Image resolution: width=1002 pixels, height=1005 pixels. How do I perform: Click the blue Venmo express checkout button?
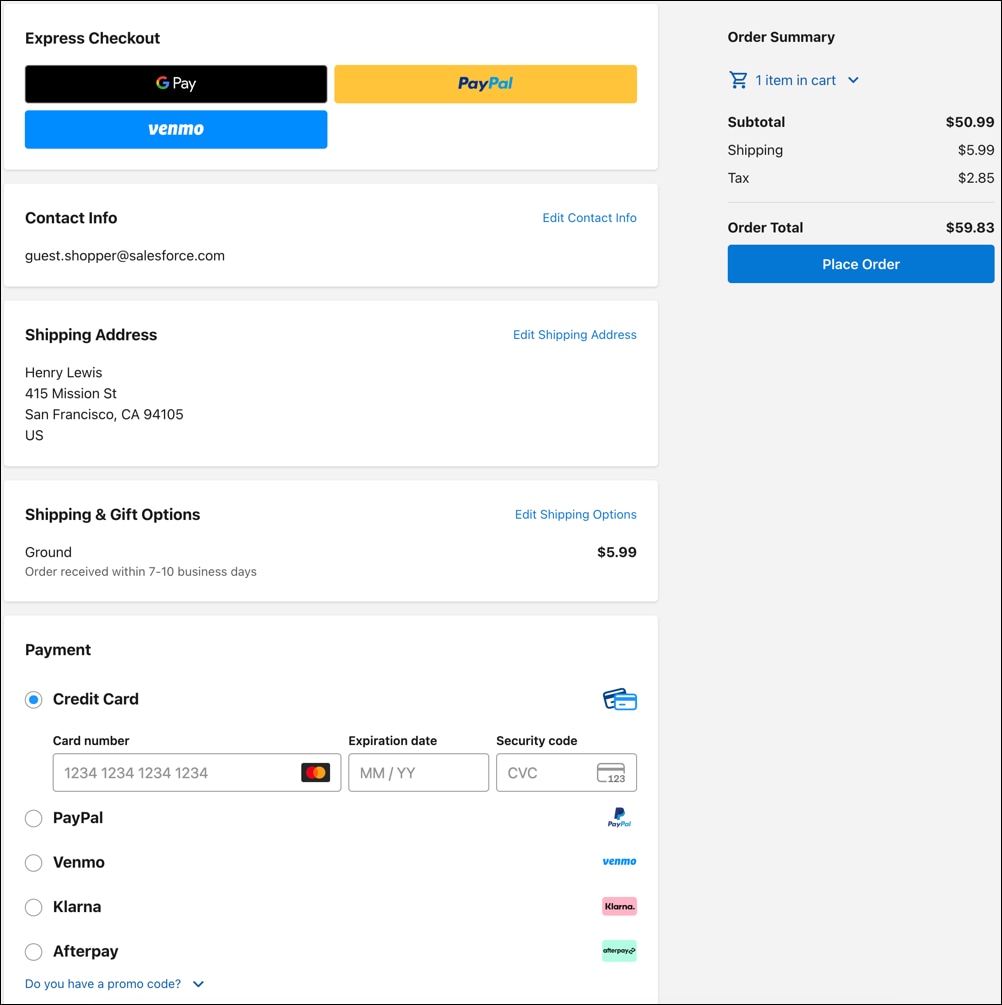click(x=175, y=129)
